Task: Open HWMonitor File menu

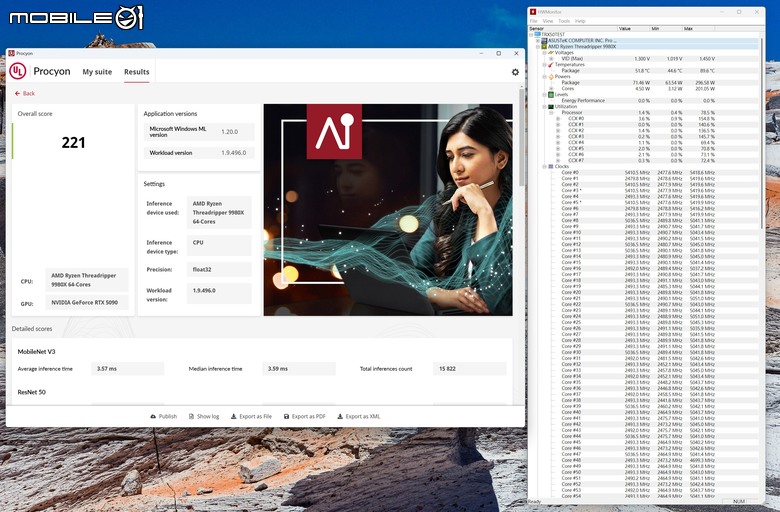Action: (x=534, y=21)
